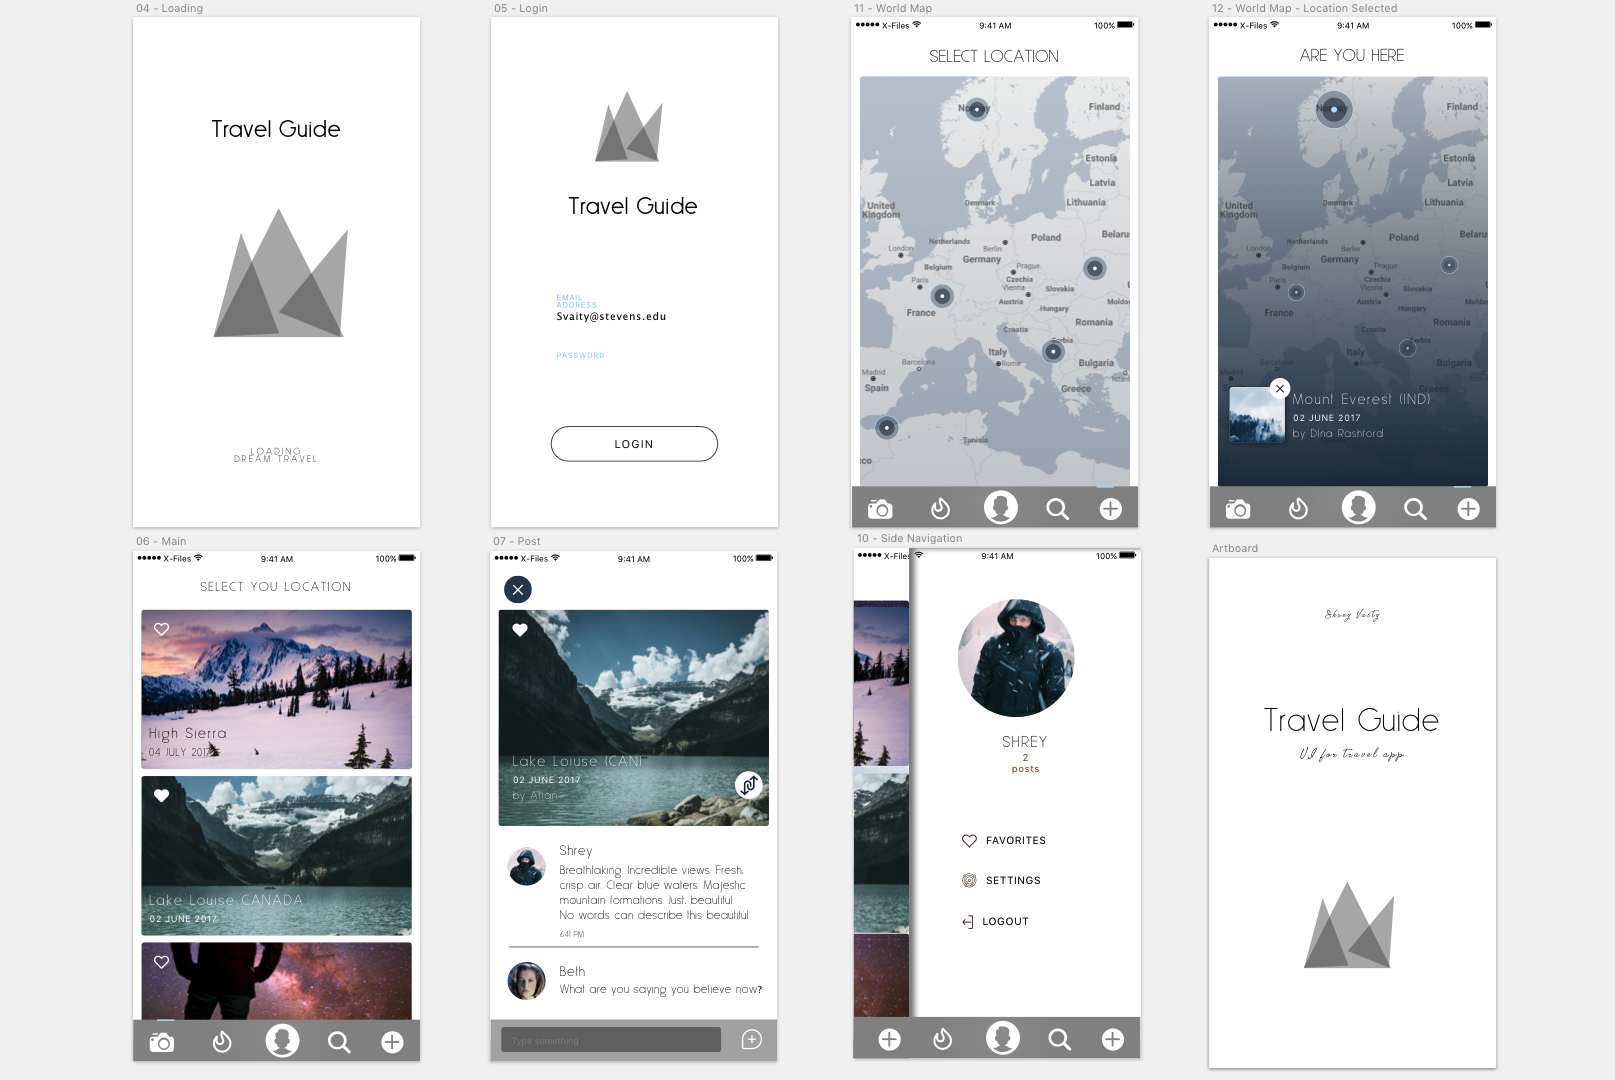Click plus icon on Main screen bottom bar

392,1042
